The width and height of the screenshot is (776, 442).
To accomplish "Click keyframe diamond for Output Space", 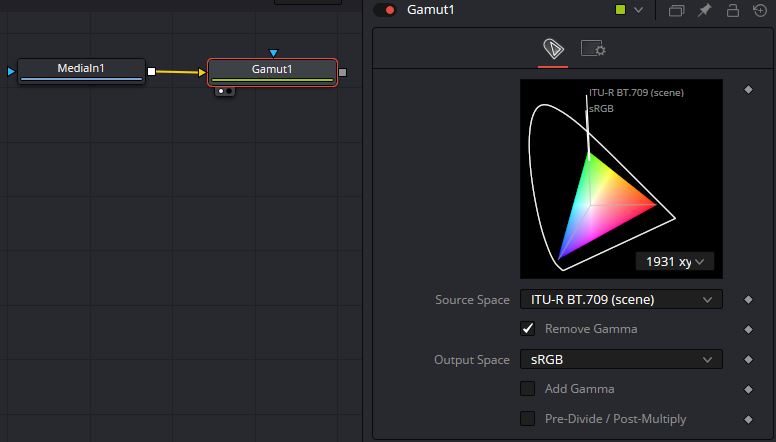I will [748, 359].
